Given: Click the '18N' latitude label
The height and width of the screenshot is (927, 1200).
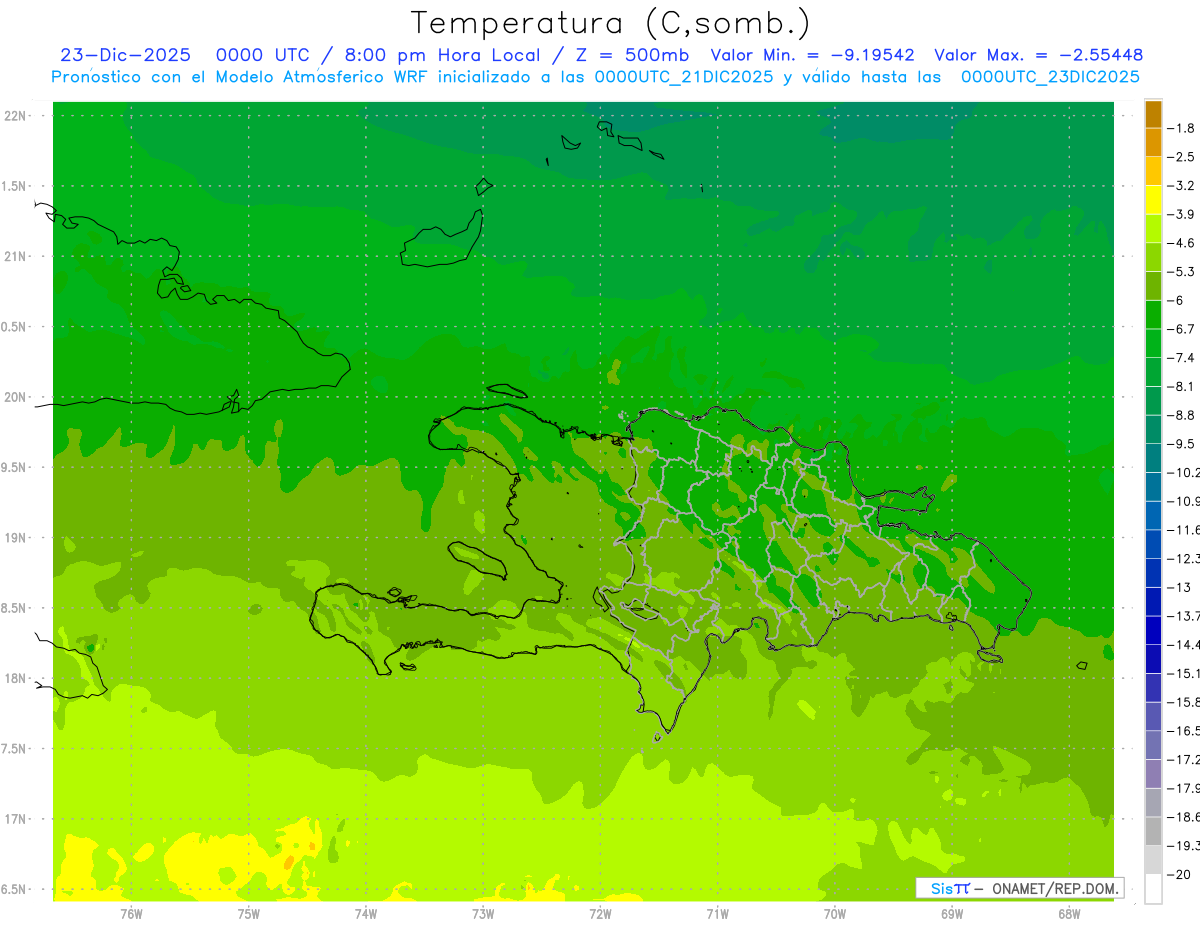Looking at the screenshot, I should click(14, 678).
